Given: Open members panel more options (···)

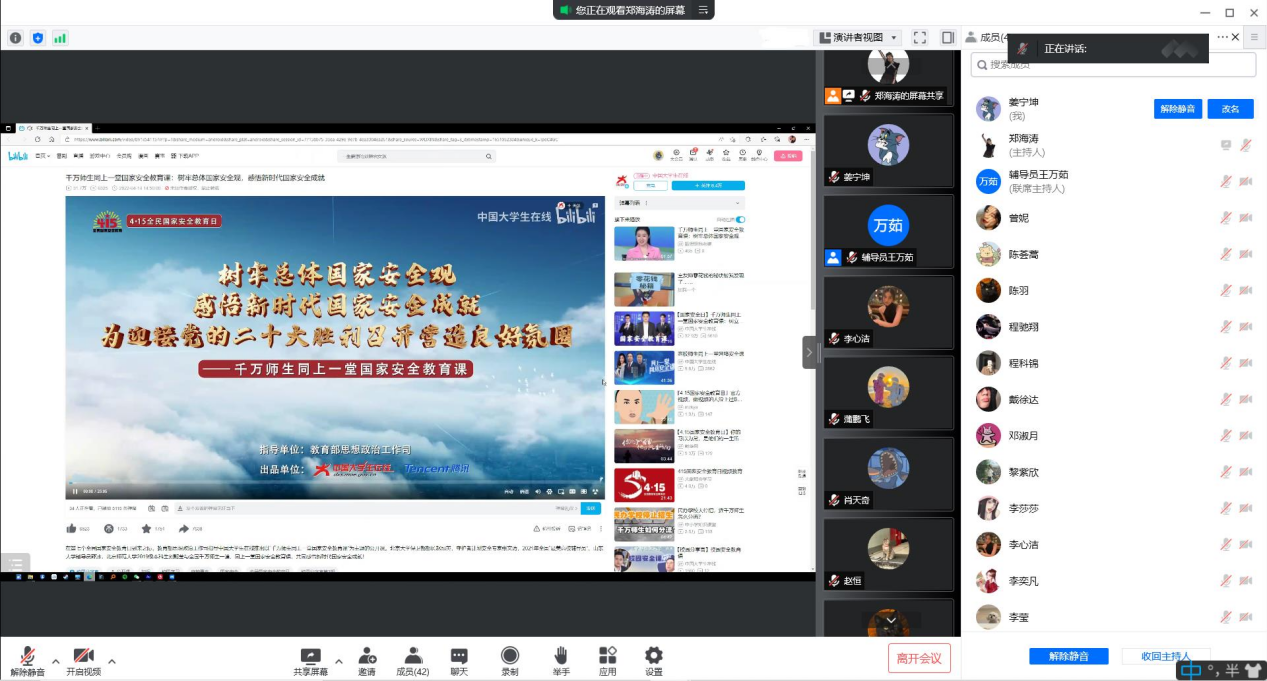Looking at the screenshot, I should coord(1221,37).
